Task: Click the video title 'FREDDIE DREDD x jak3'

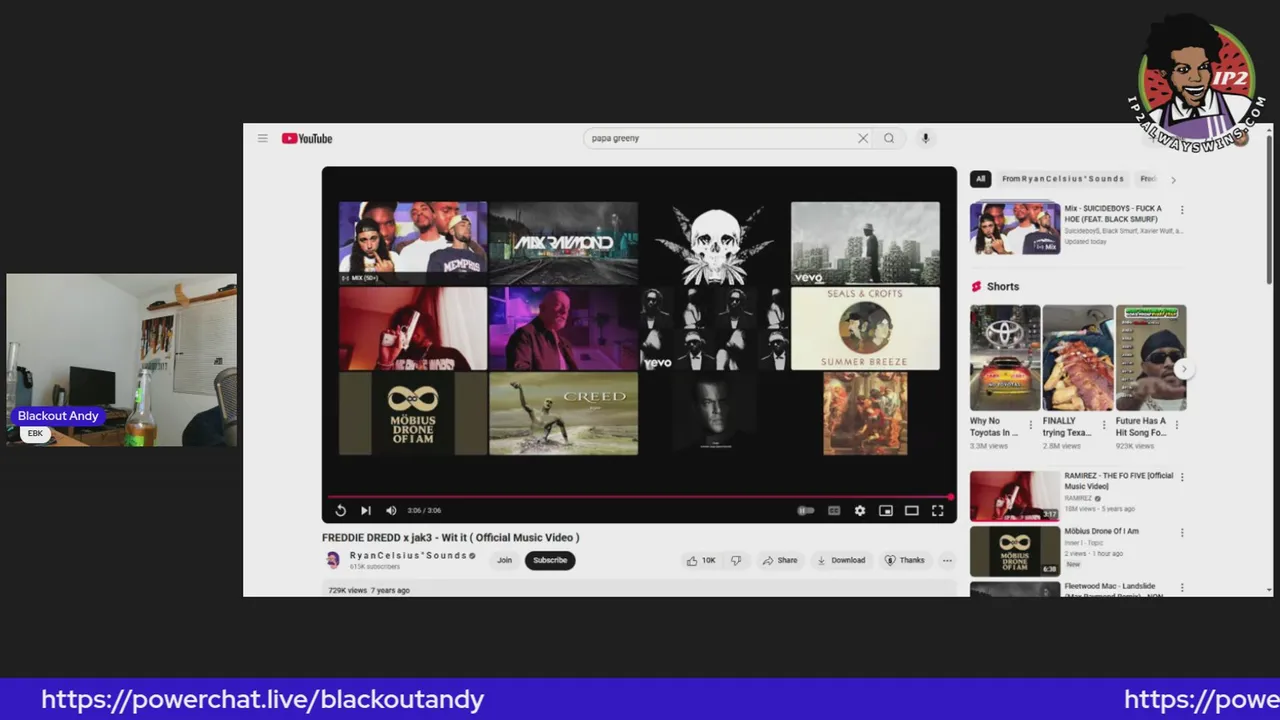Action: [x=450, y=537]
